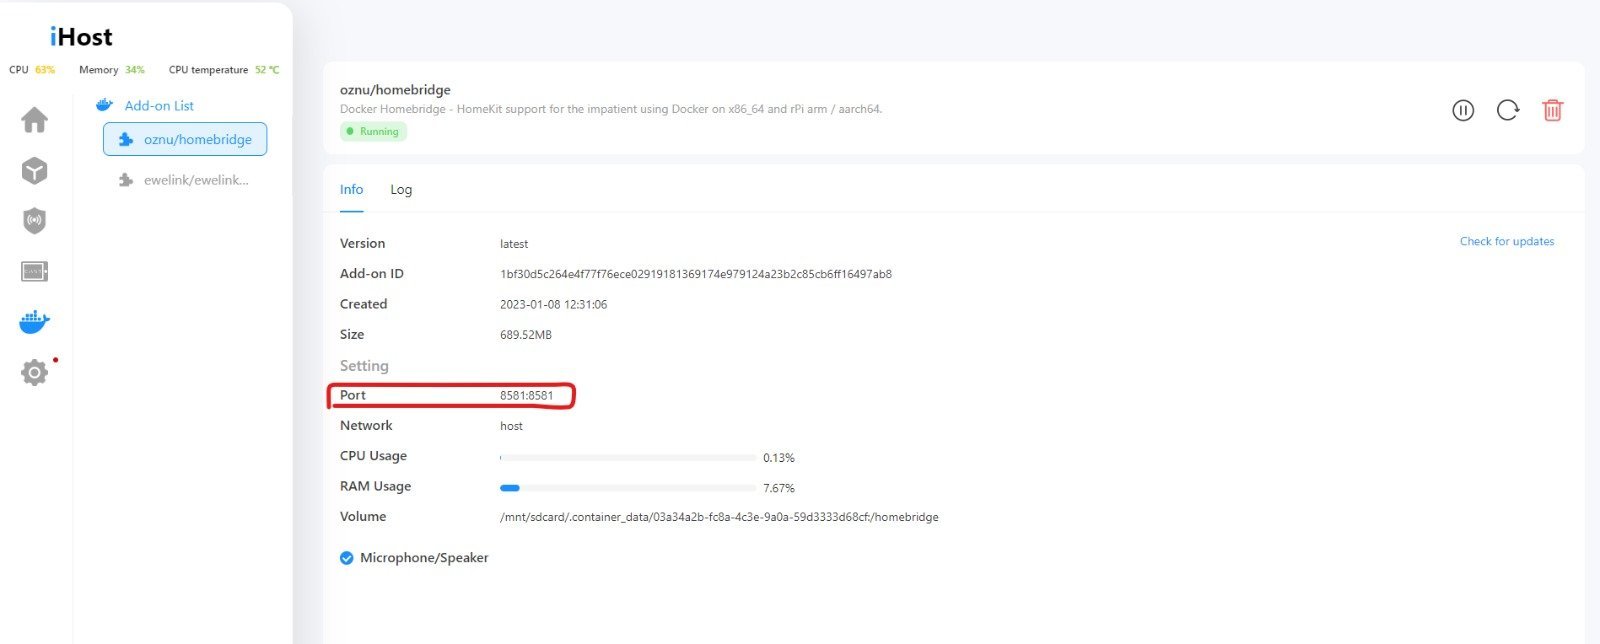Click Check for updates link
Viewport: 1600px width, 644px height.
(1507, 241)
